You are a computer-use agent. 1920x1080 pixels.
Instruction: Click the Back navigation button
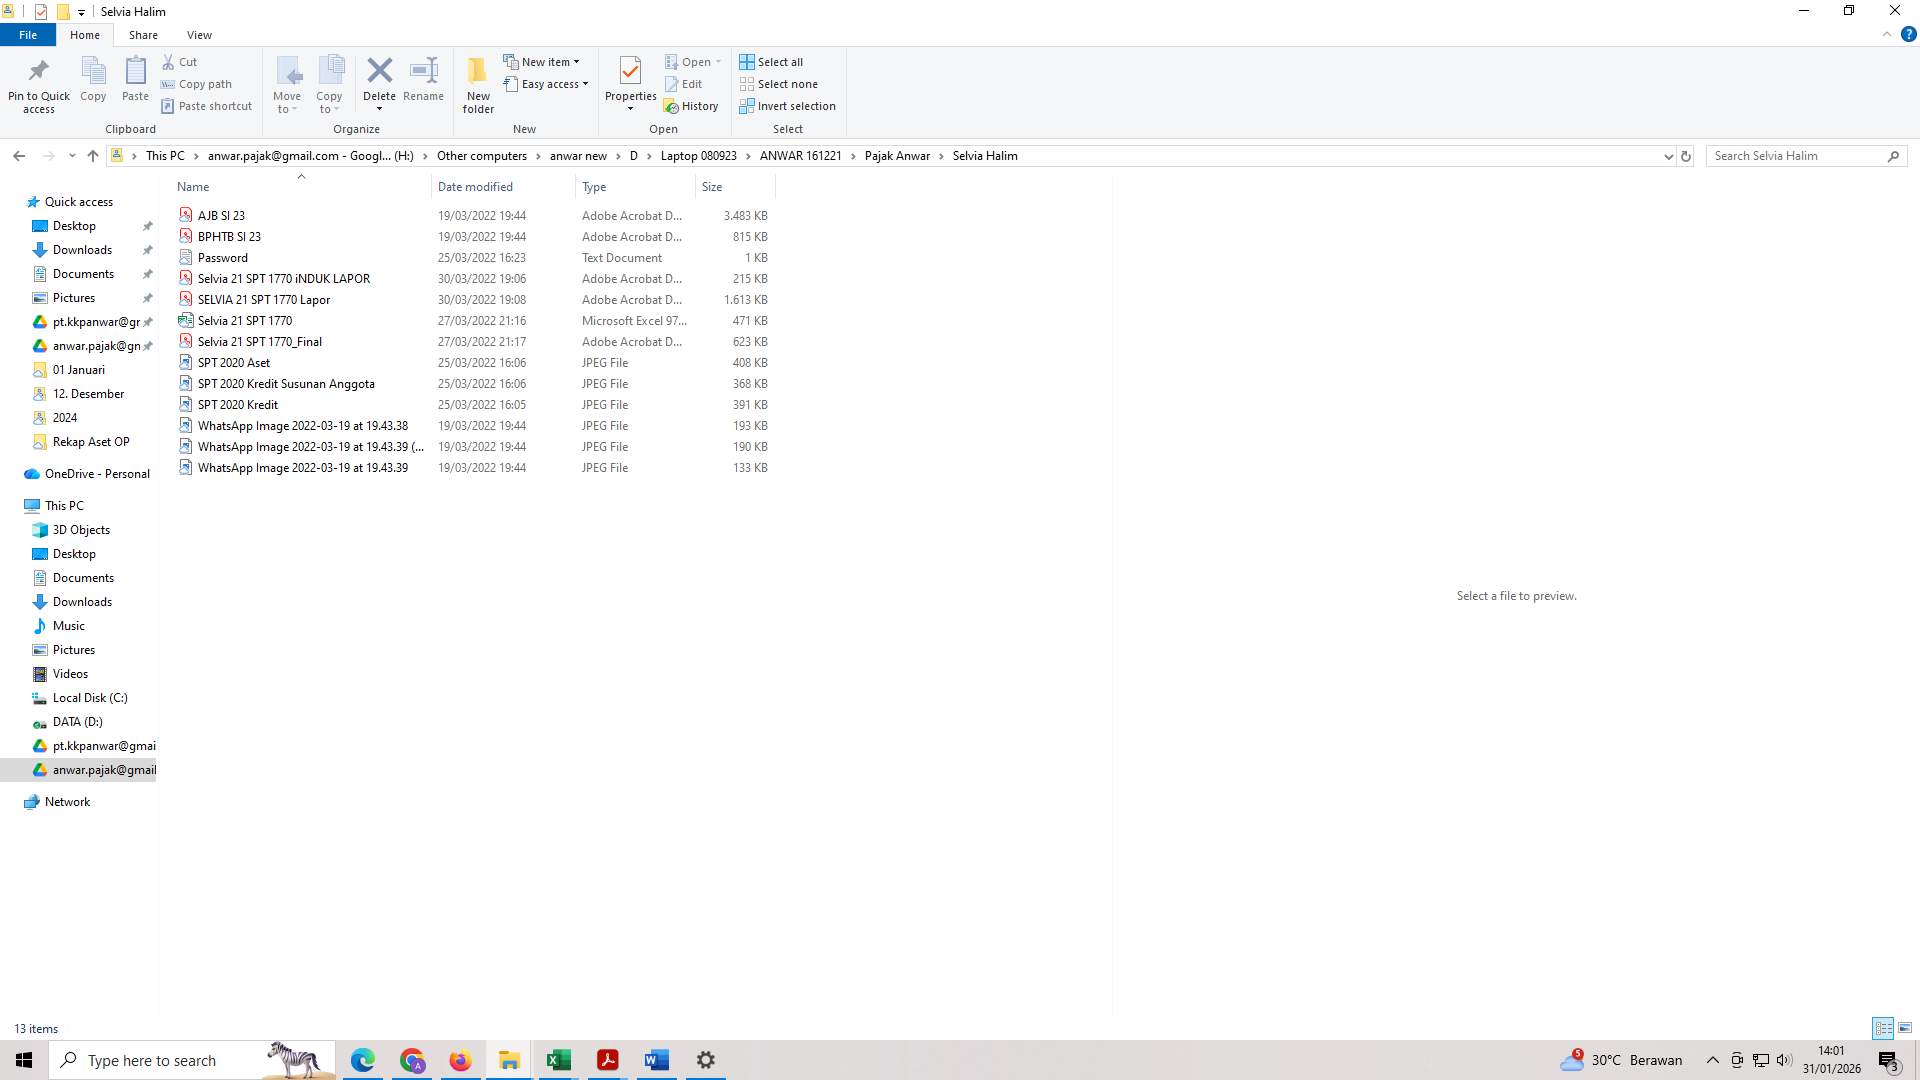point(19,156)
